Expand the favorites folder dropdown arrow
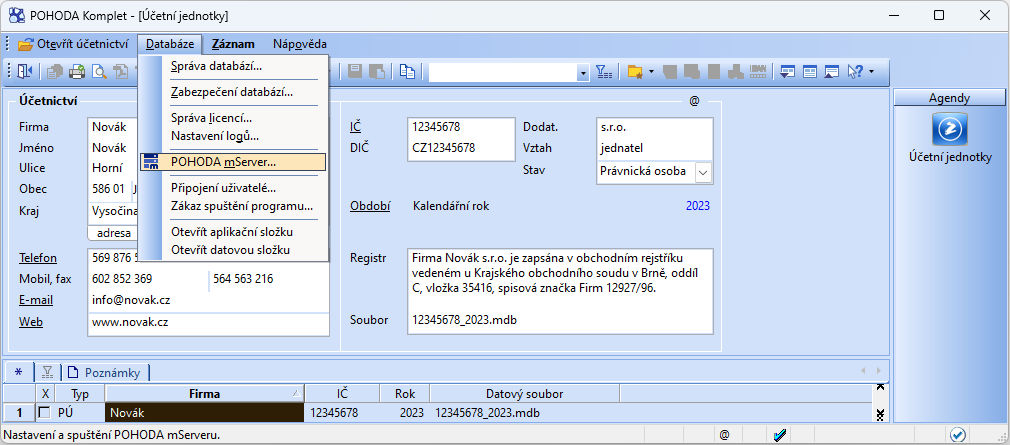Viewport: 1010px width, 445px height. click(651, 72)
